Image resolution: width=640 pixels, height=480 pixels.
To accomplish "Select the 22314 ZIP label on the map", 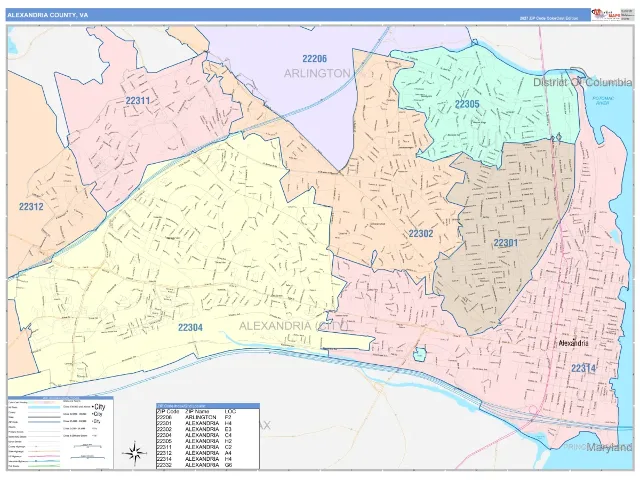I will 583,368.
